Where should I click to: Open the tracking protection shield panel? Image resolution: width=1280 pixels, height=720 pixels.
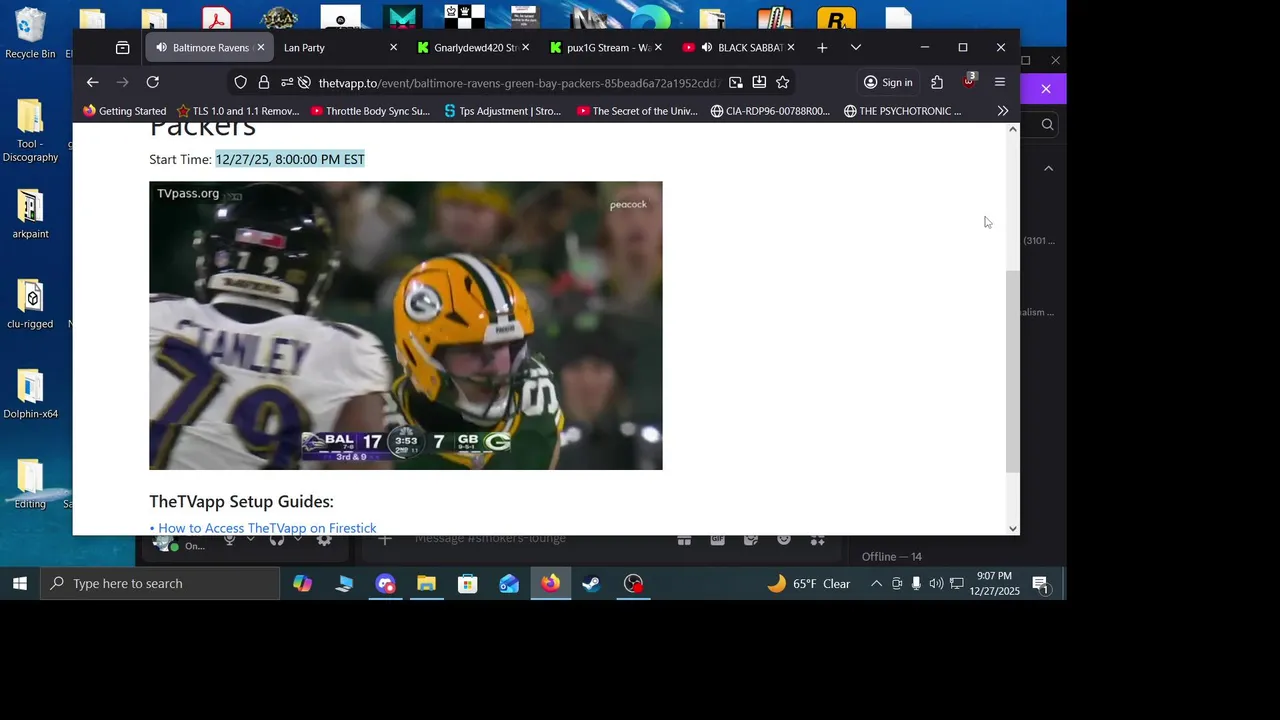(240, 82)
